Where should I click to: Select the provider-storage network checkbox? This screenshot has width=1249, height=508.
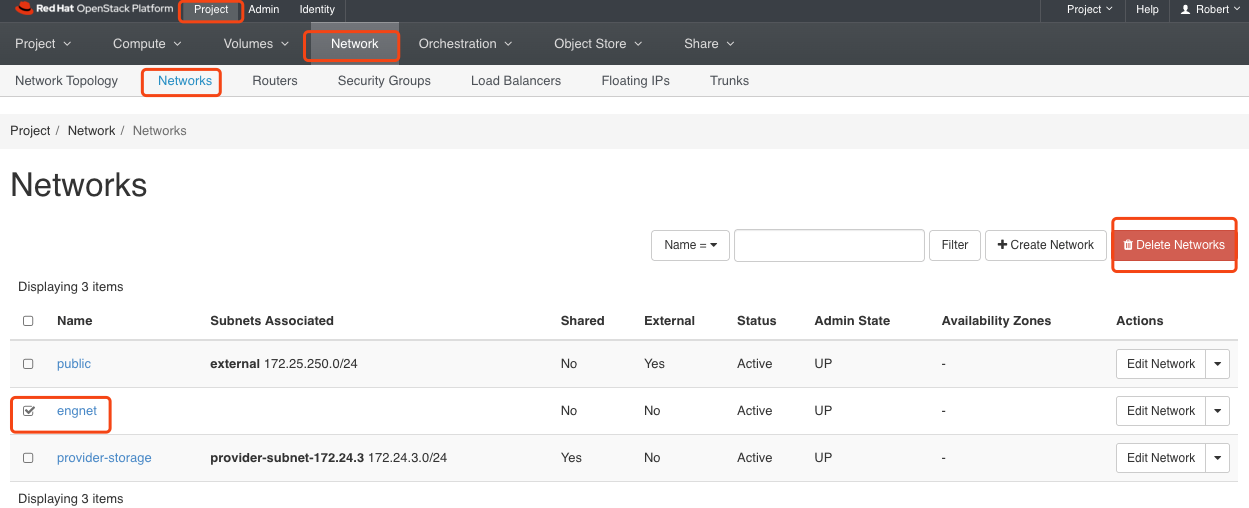tap(28, 458)
